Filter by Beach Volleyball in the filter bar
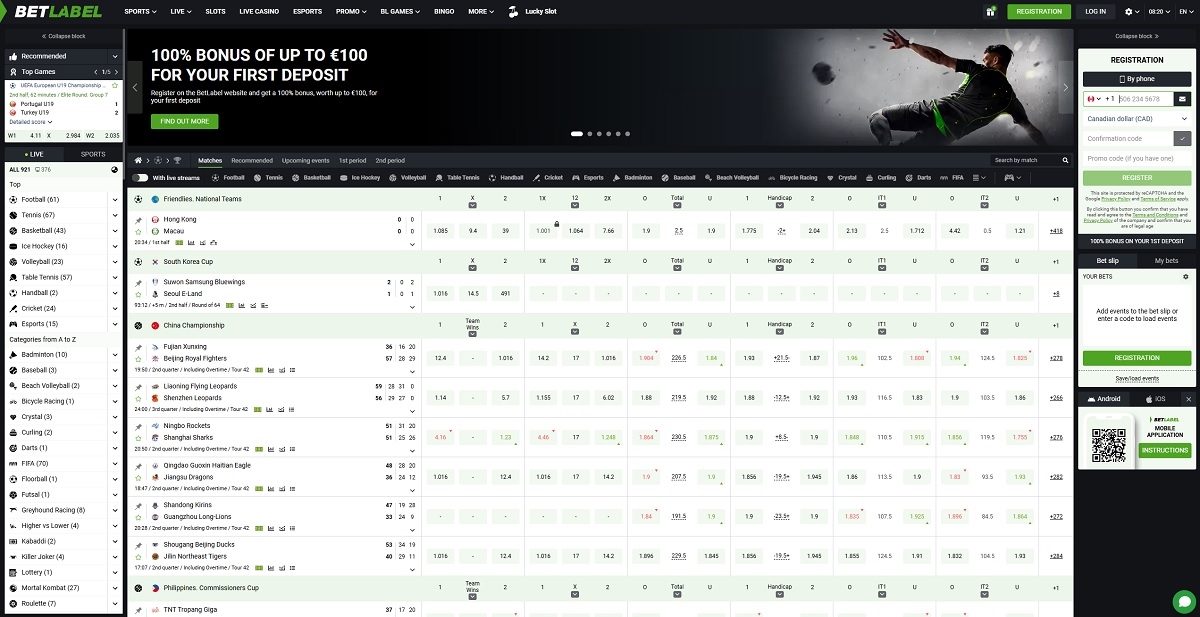This screenshot has width=1200, height=617. (x=731, y=177)
